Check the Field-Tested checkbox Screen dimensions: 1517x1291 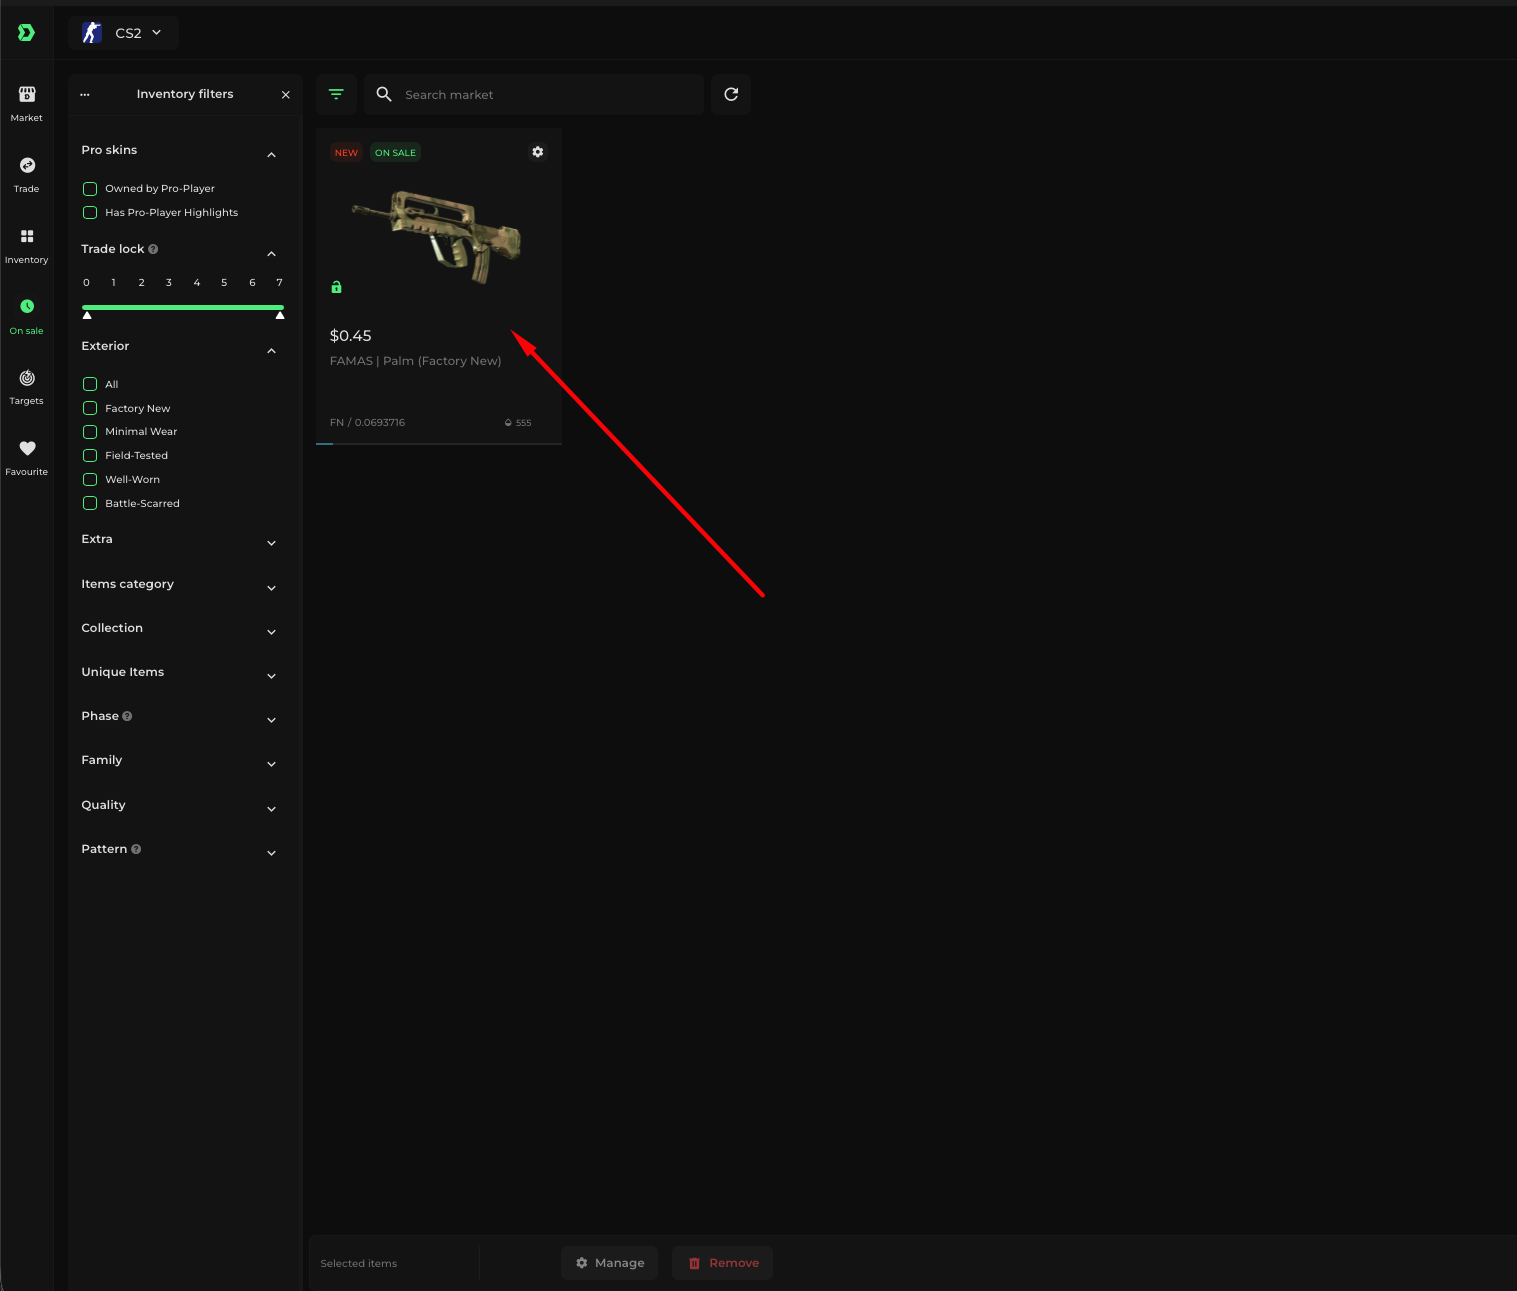90,456
